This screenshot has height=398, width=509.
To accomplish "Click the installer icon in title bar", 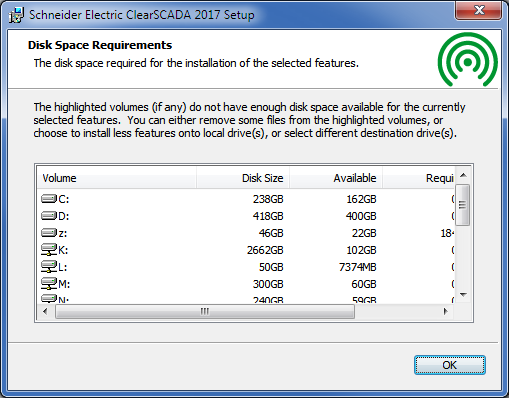I will click(x=16, y=15).
